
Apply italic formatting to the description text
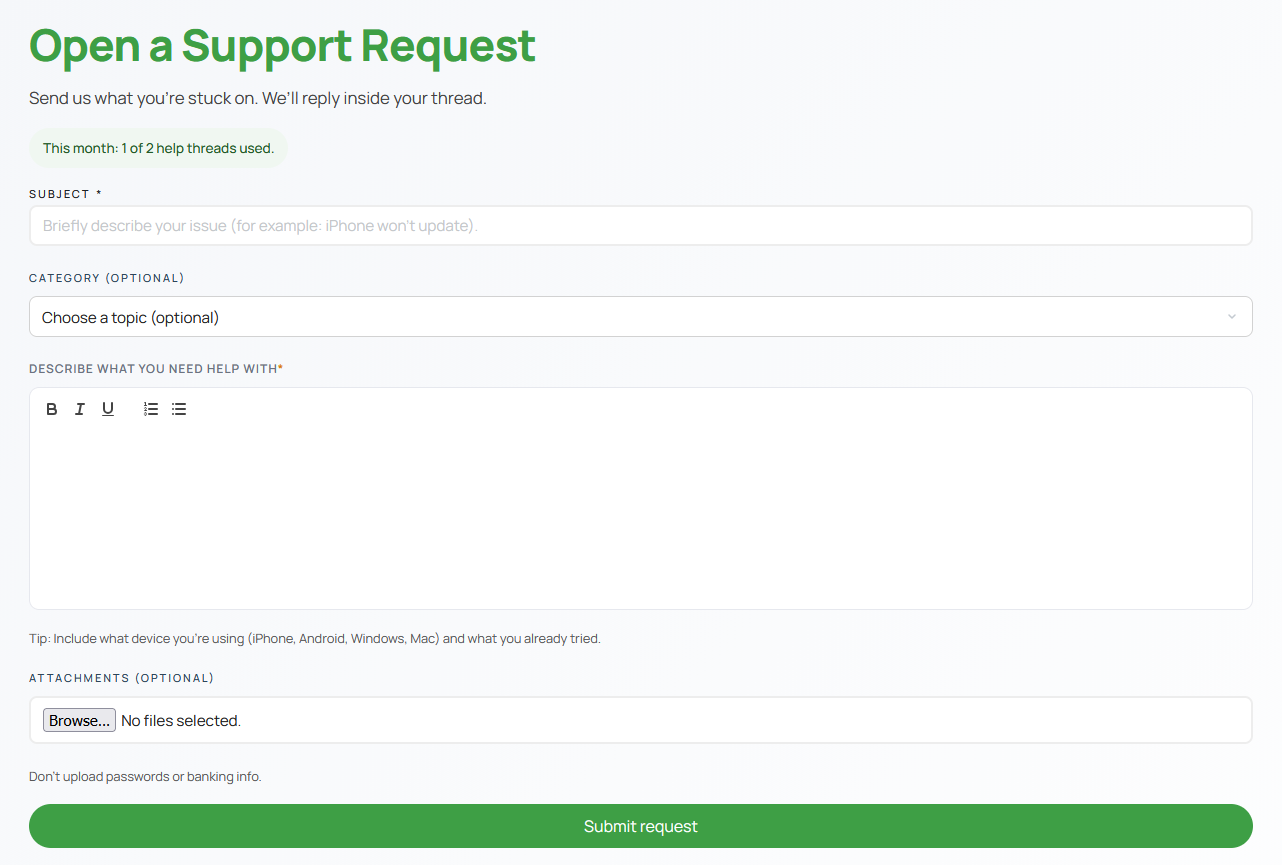[x=79, y=408]
